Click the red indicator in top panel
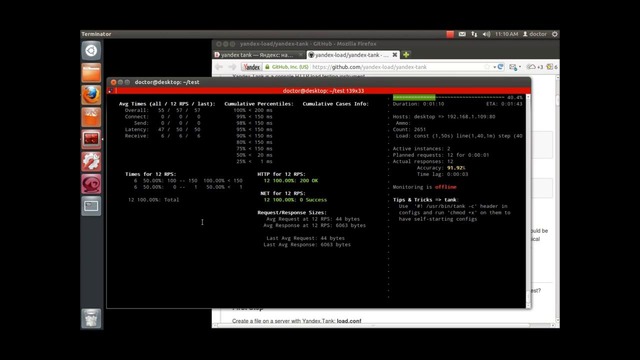Image resolution: width=640 pixels, height=360 pixels. (x=450, y=34)
